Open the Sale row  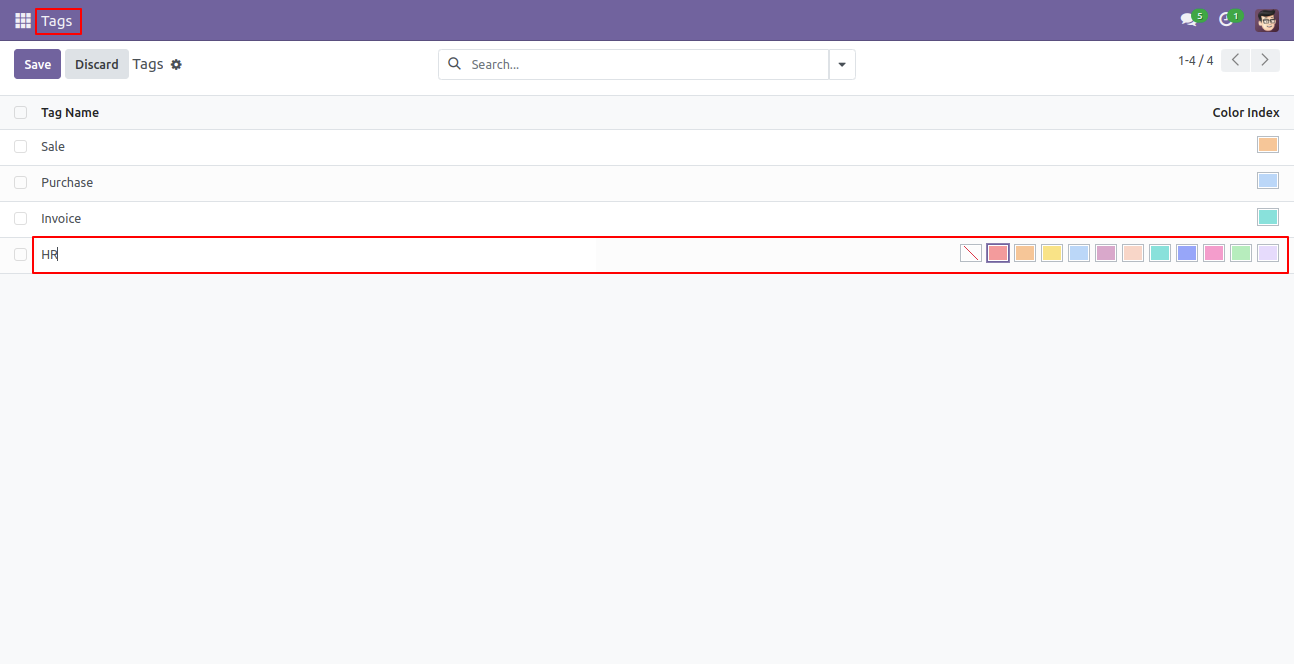click(647, 146)
